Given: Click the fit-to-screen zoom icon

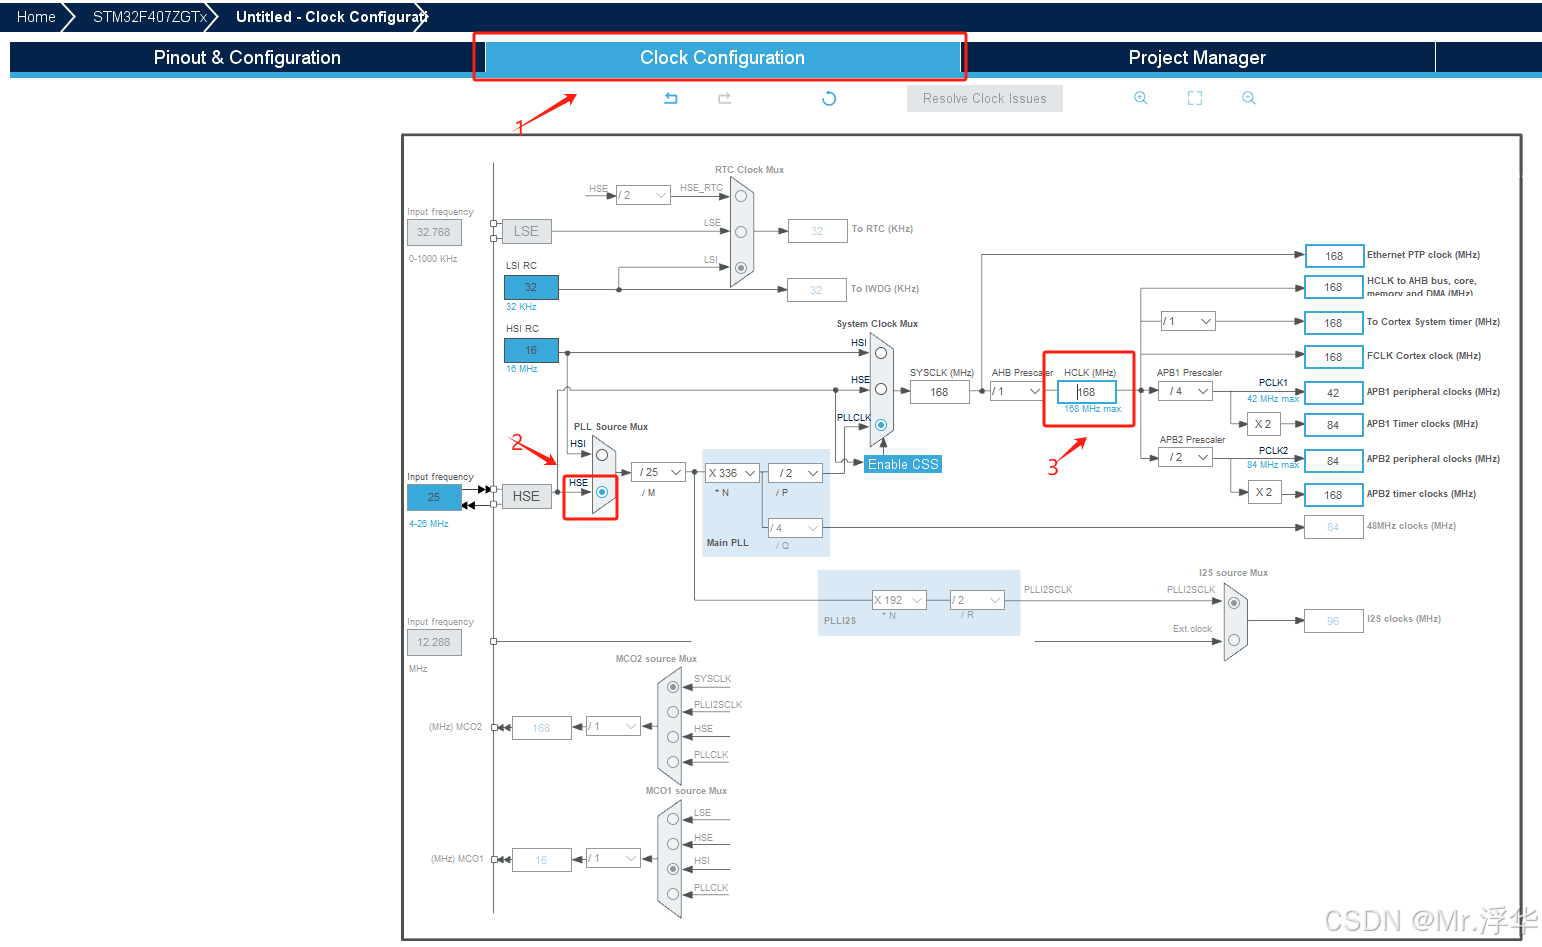Looking at the screenshot, I should pos(1195,98).
